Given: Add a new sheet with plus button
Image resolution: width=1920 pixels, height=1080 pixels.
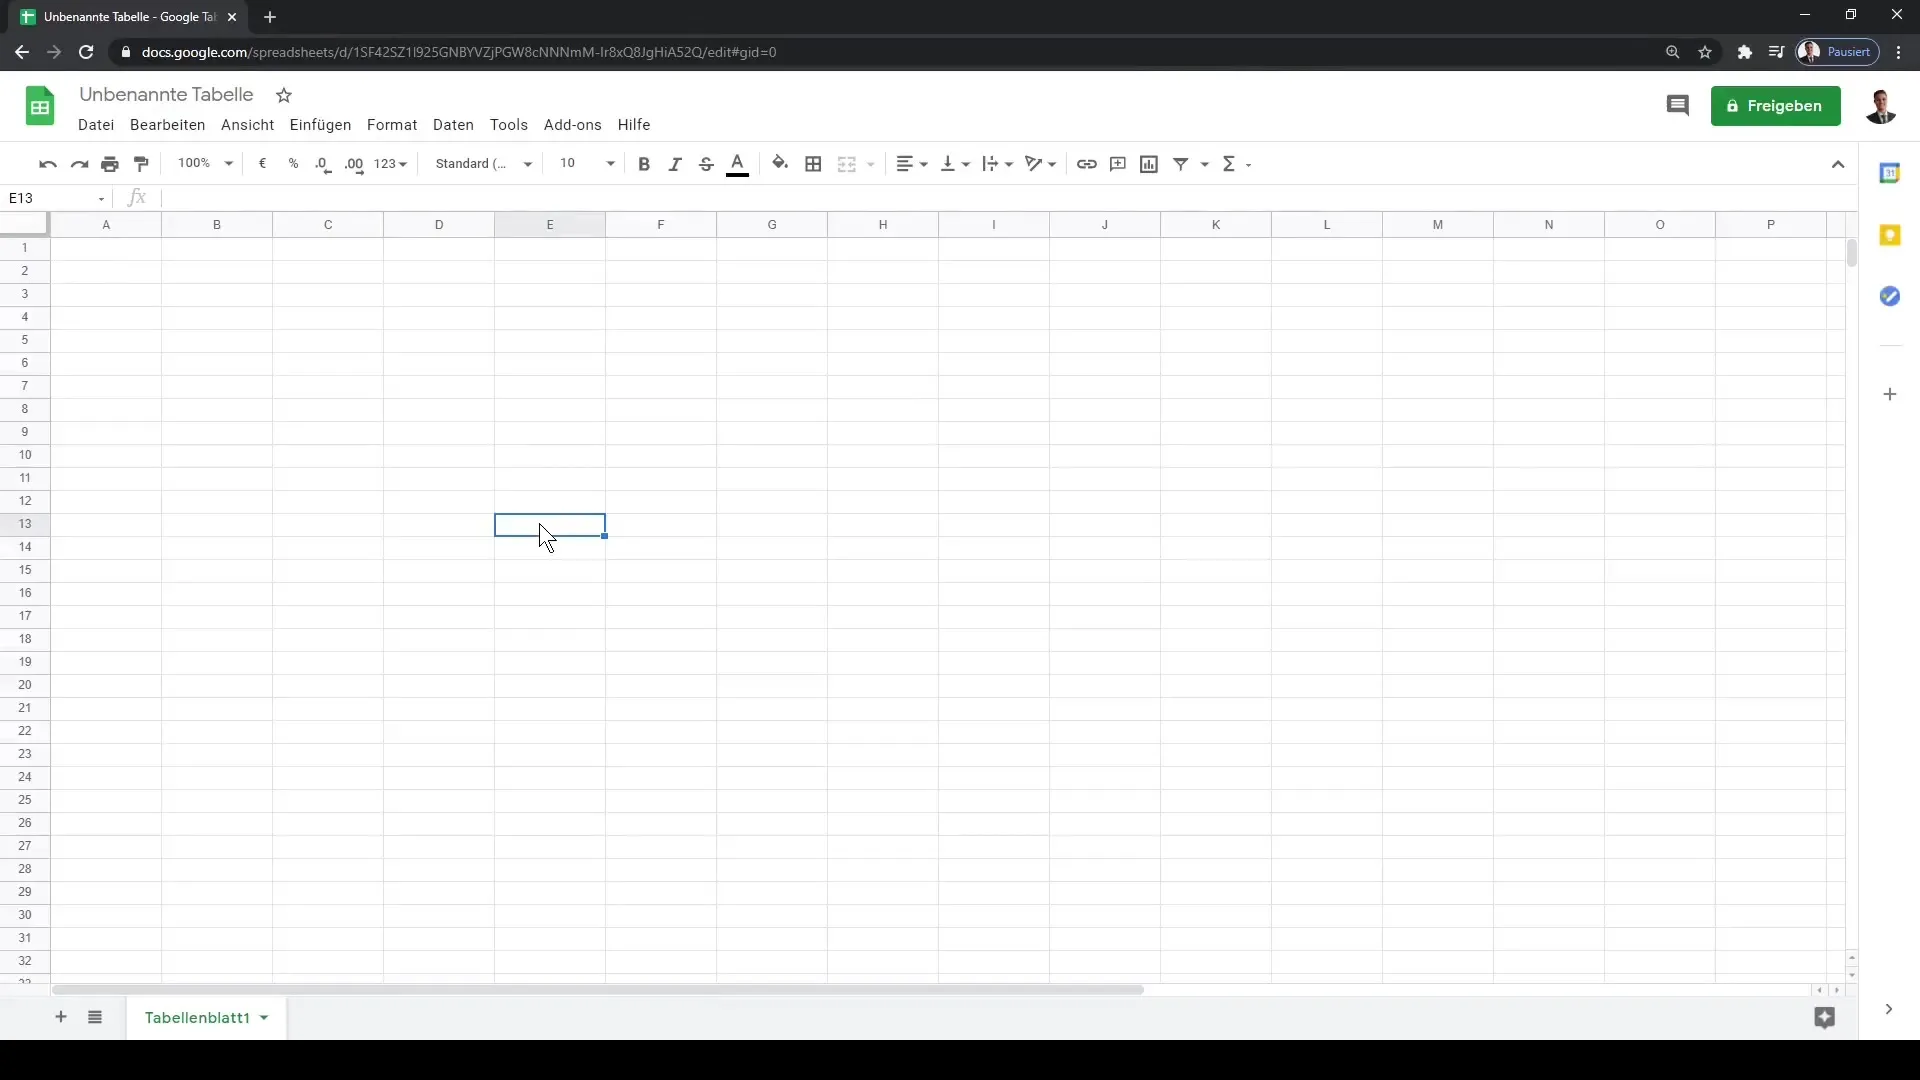Looking at the screenshot, I should point(61,1017).
